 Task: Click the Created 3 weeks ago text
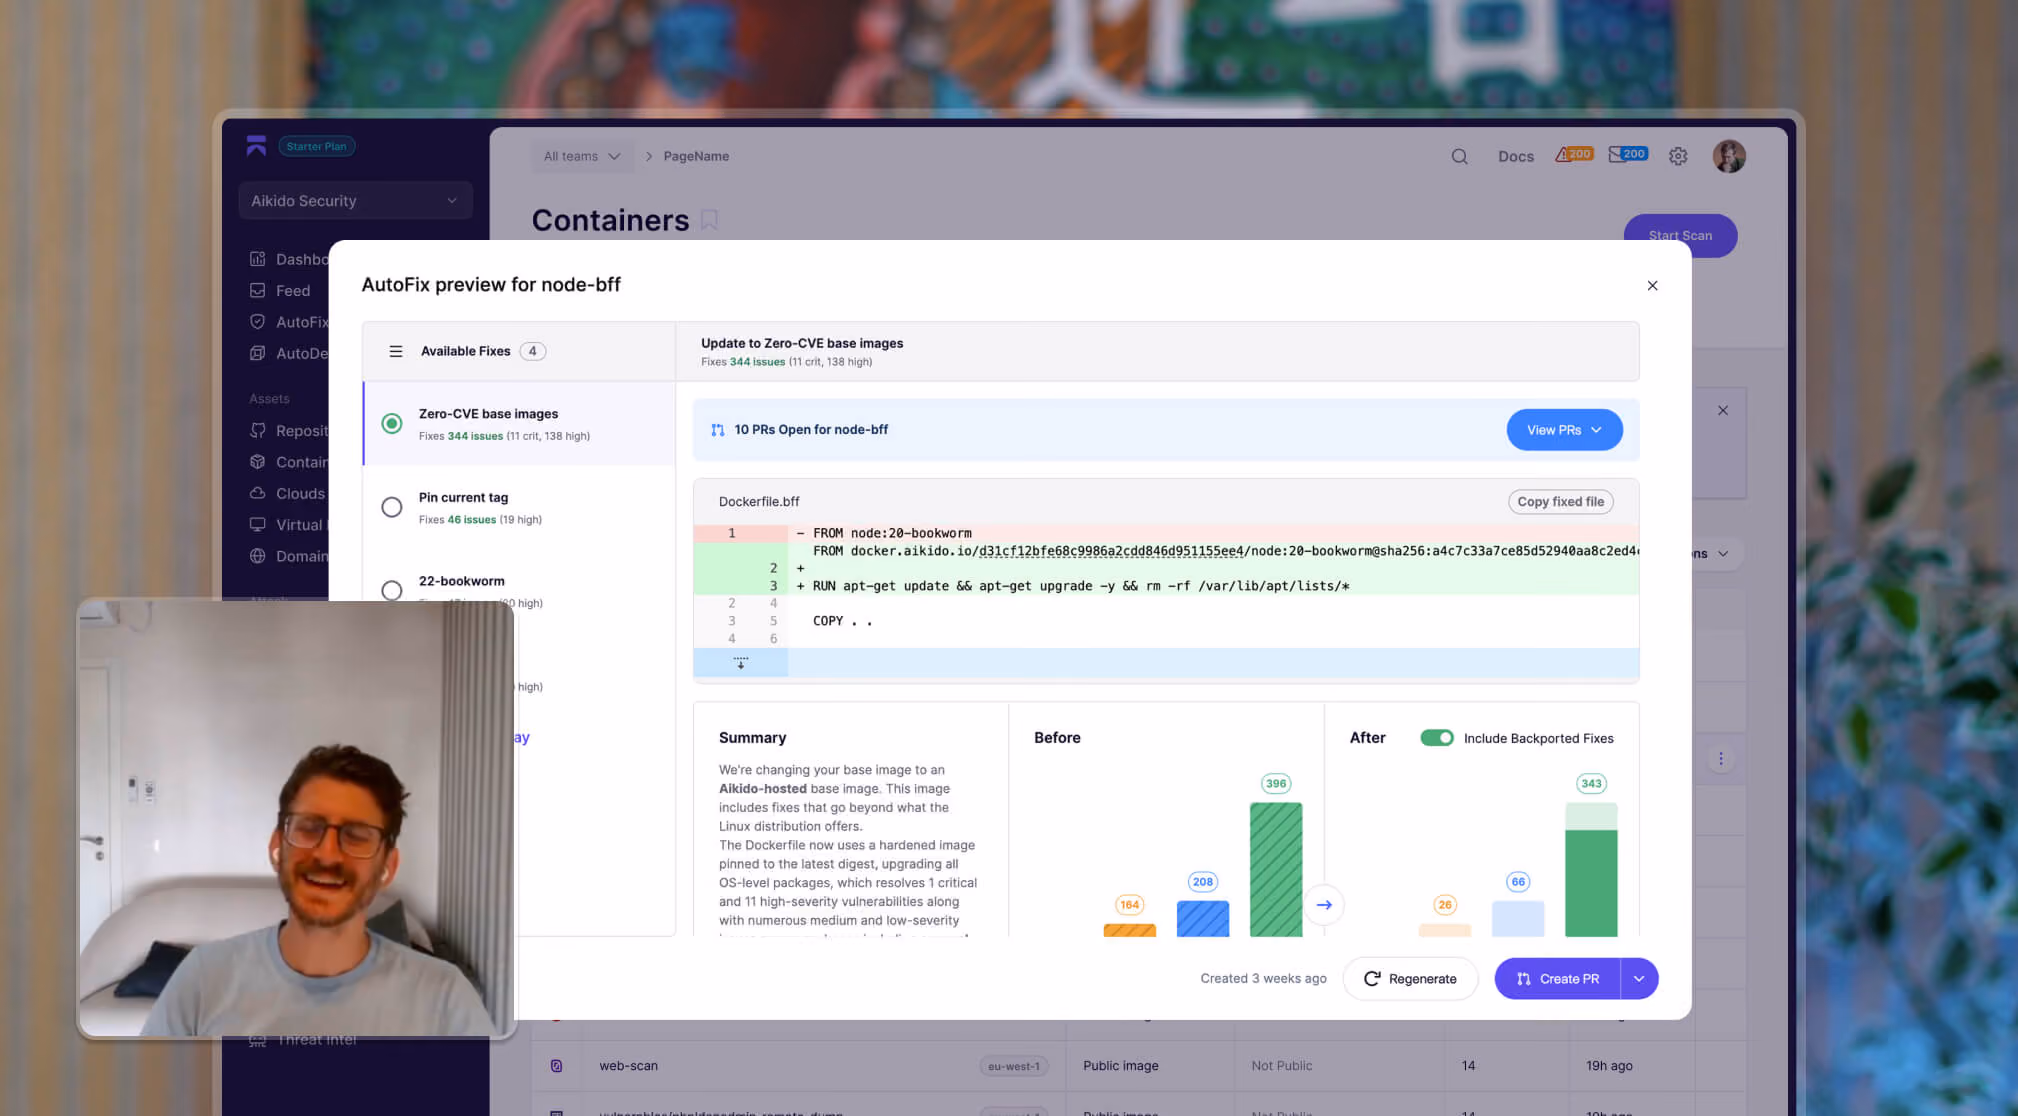pos(1263,979)
